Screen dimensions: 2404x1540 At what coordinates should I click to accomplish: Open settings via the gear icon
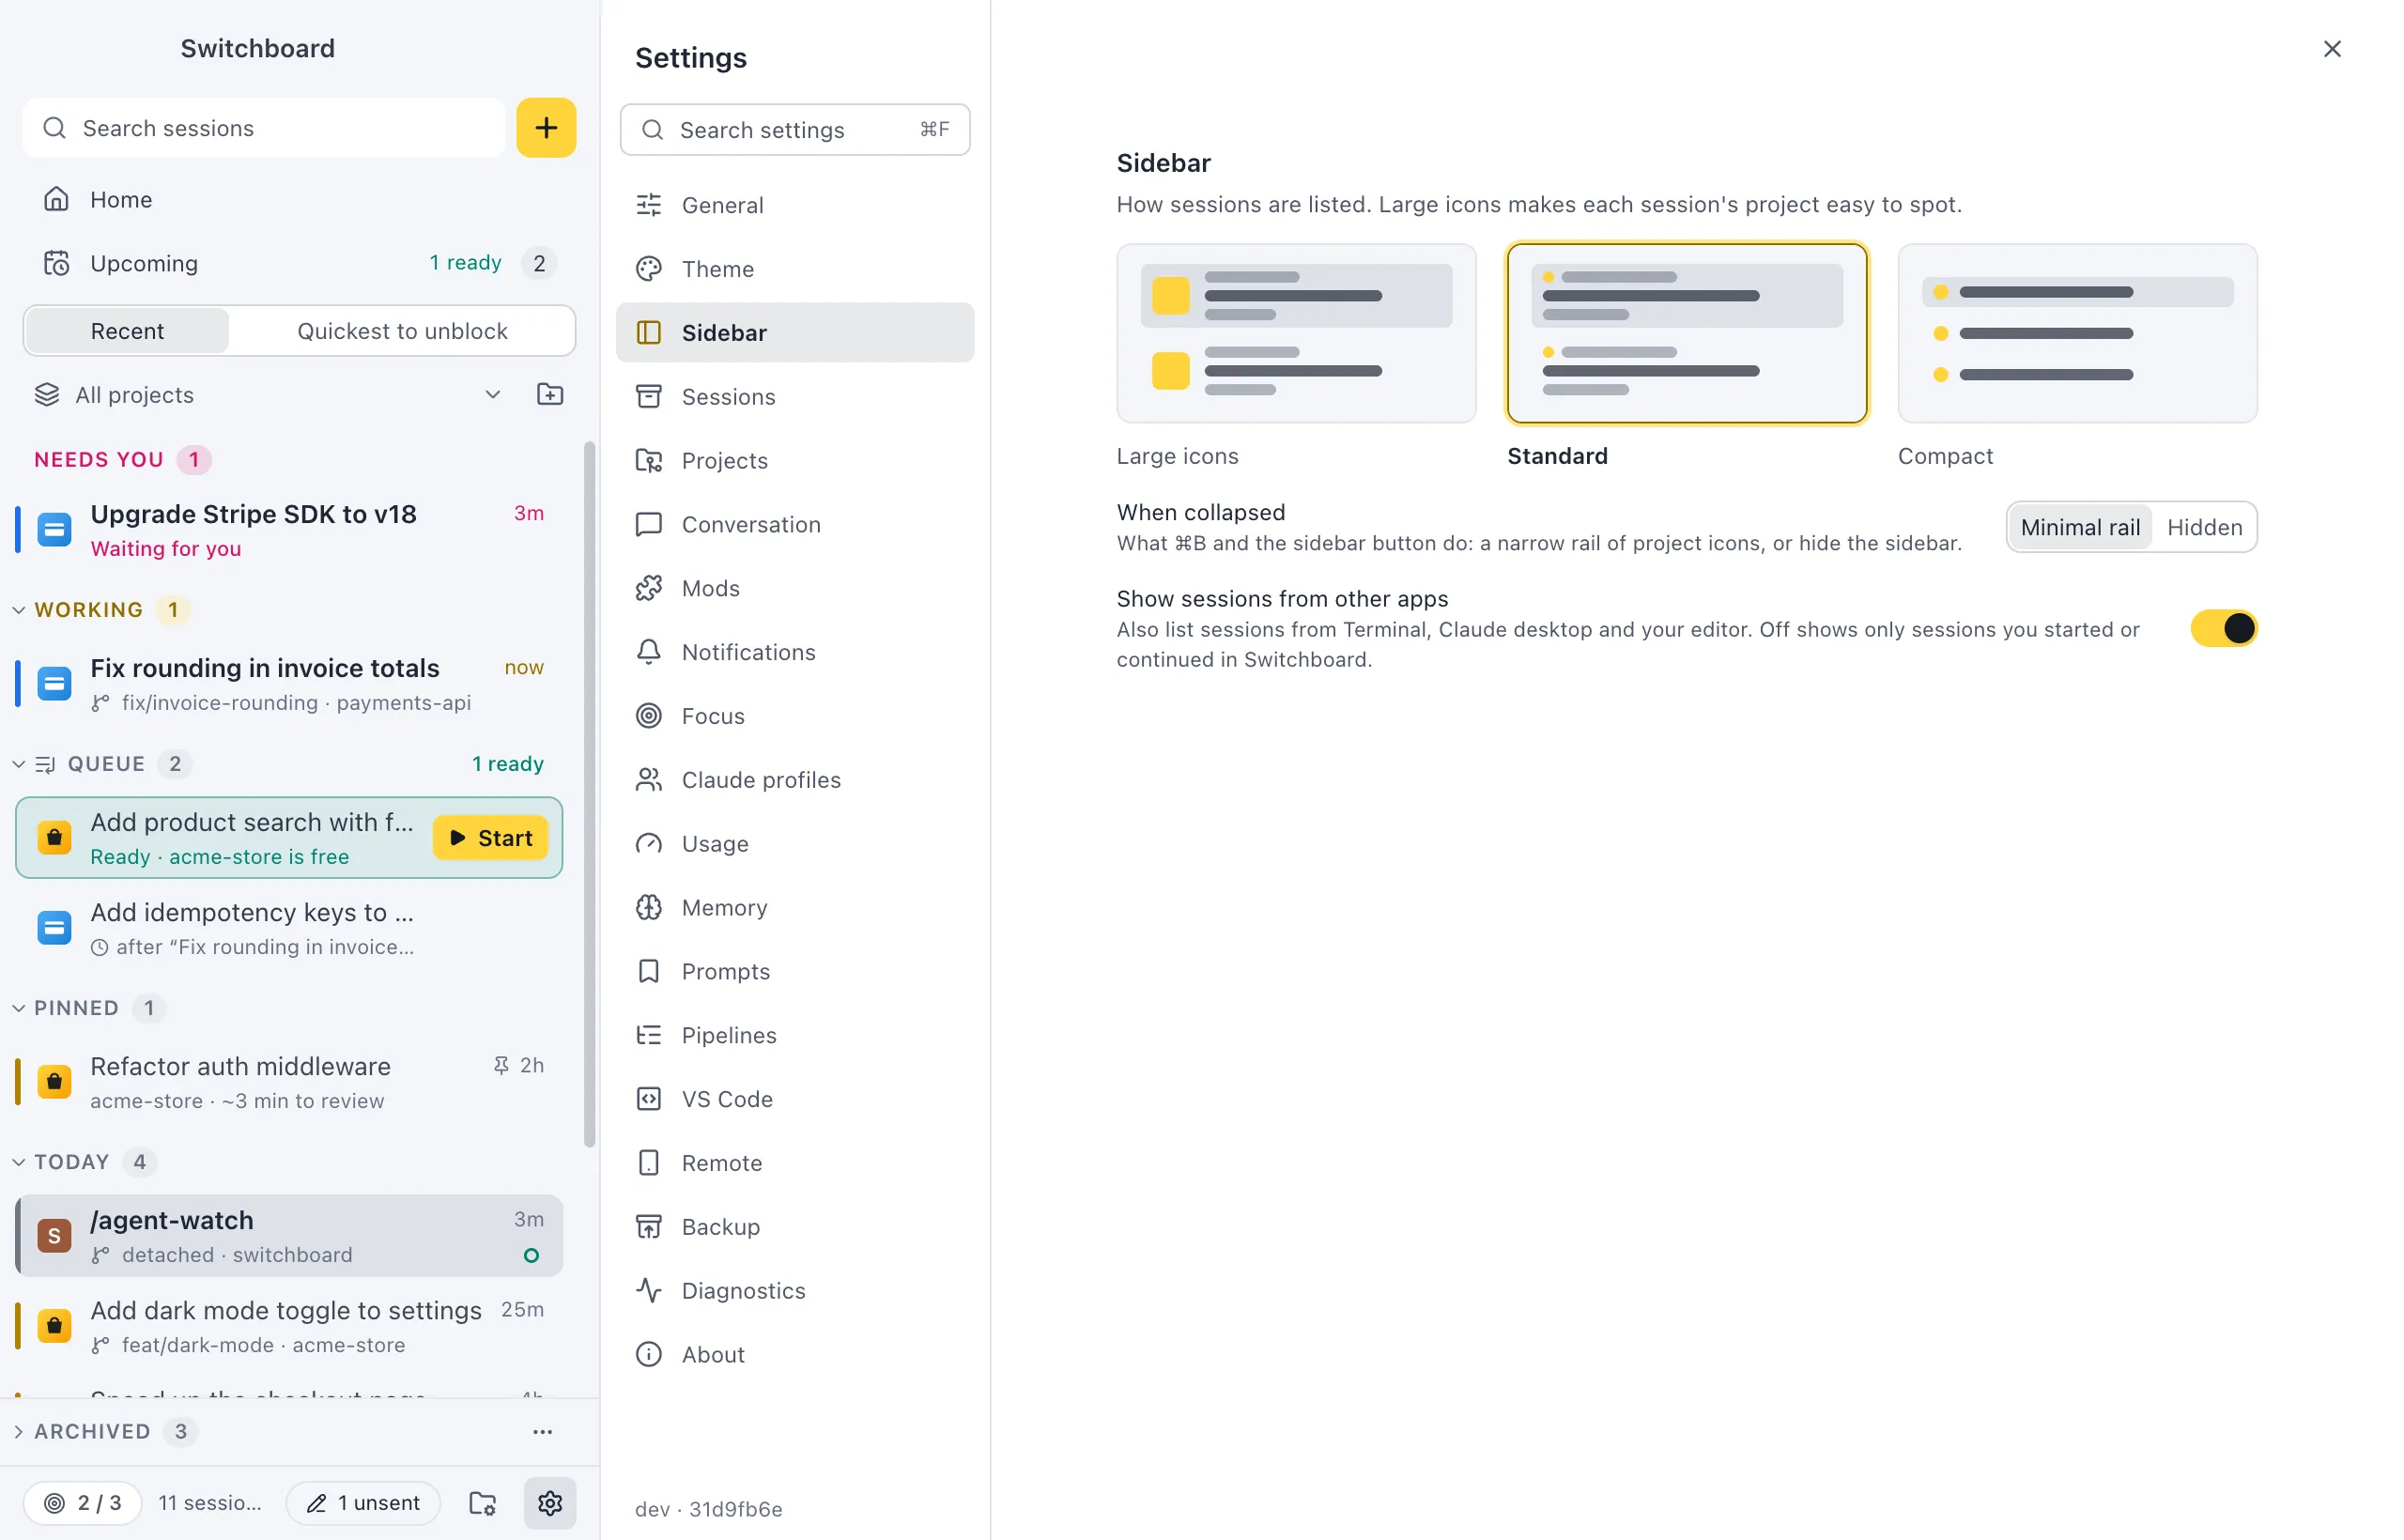(550, 1502)
